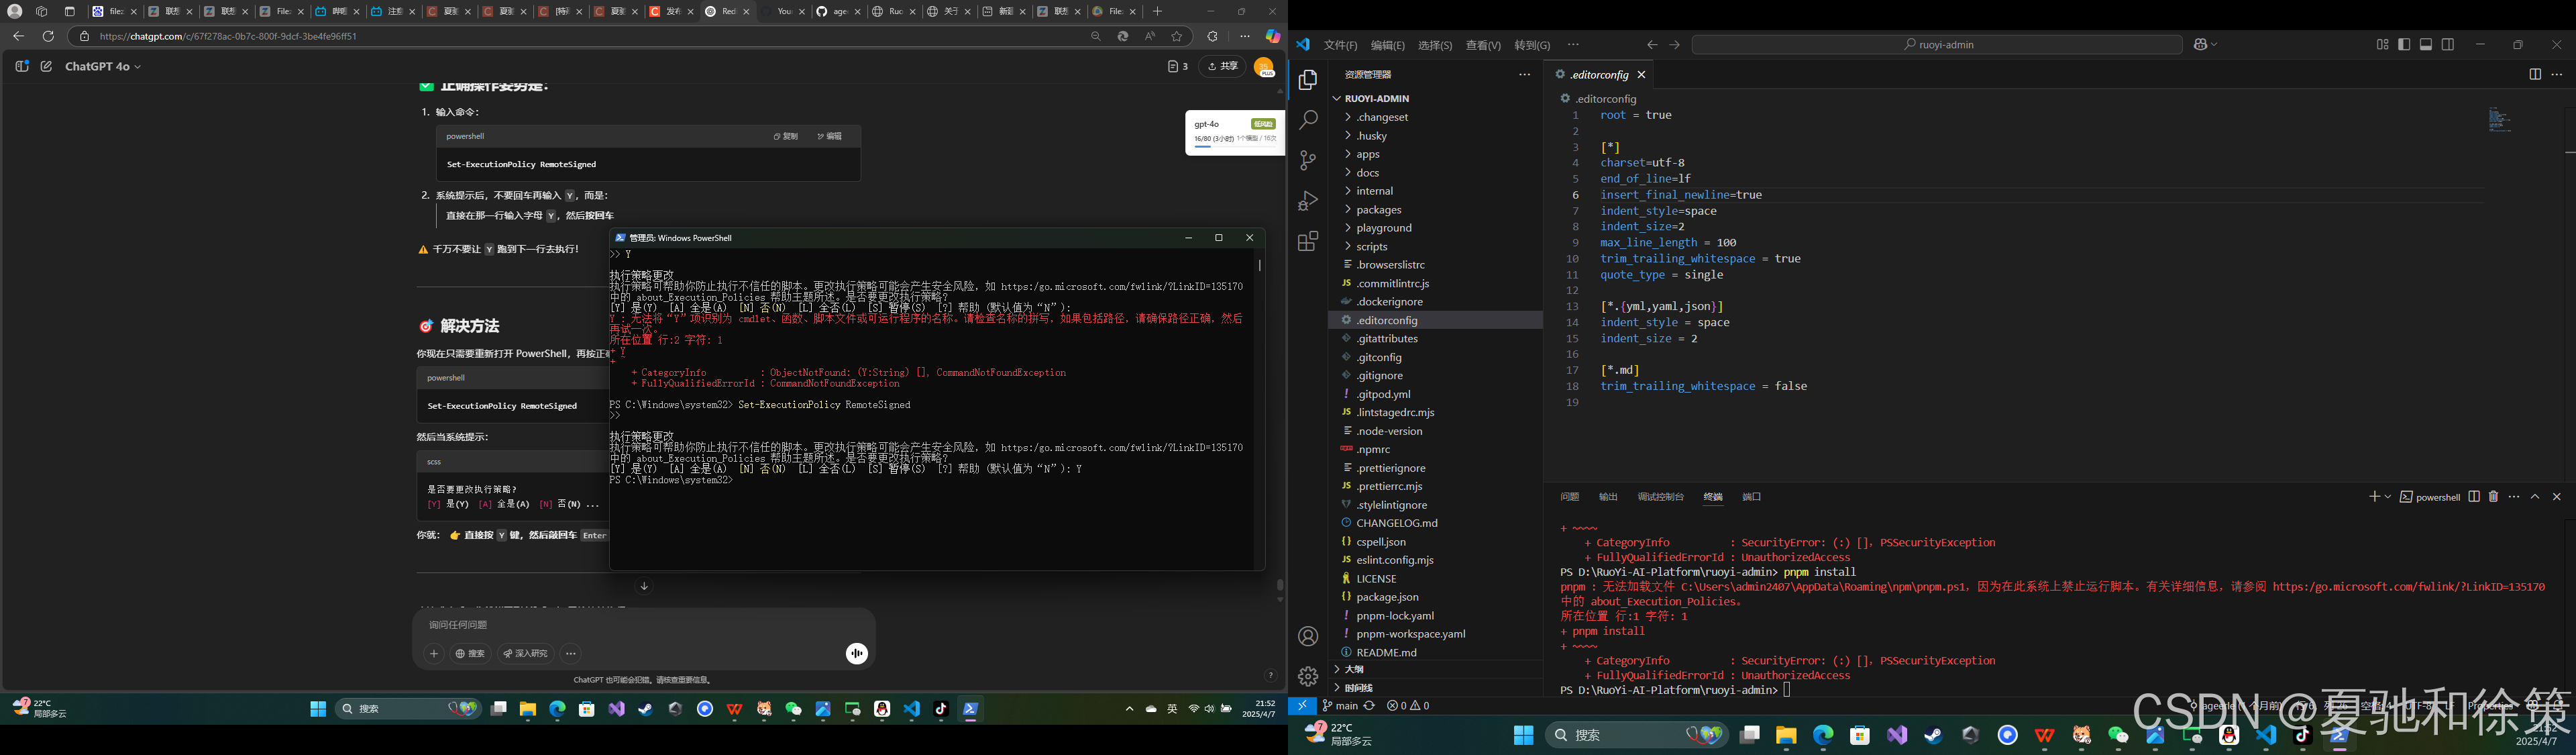Collapse the RUOYI-ADMIN root folder
The height and width of the screenshot is (755, 2576).
(1377, 98)
